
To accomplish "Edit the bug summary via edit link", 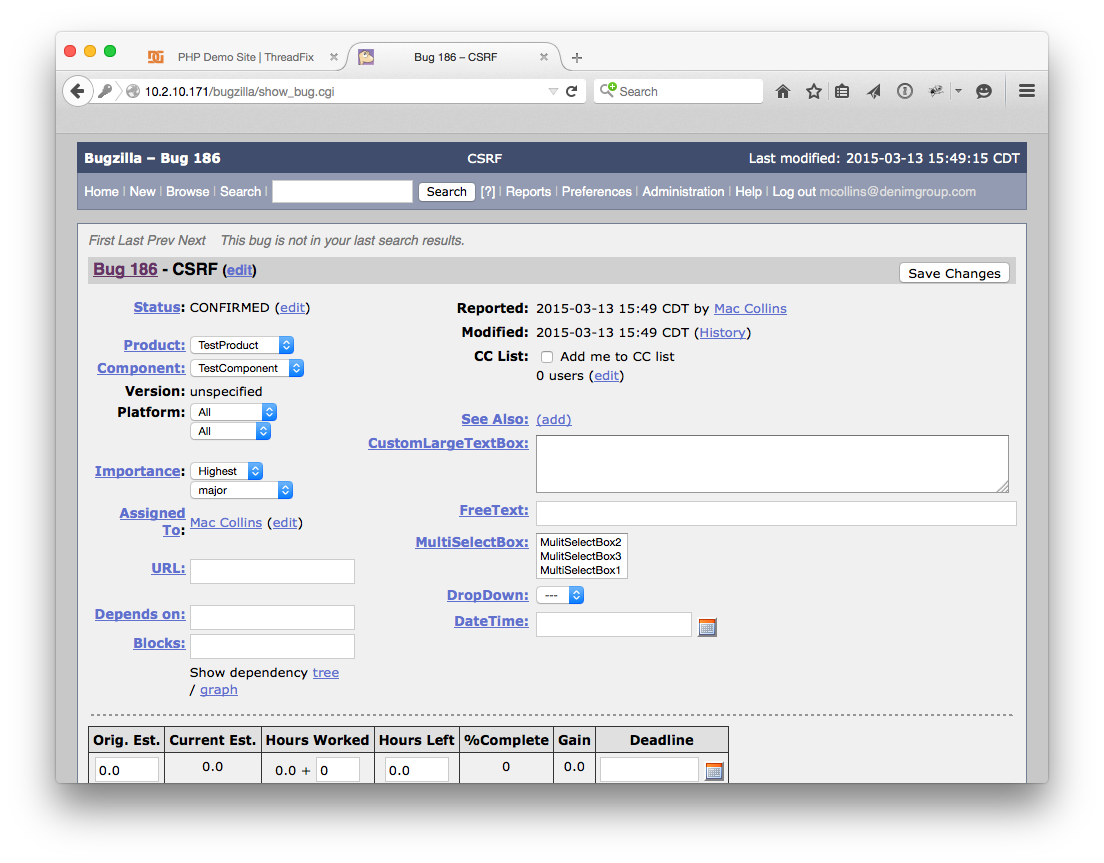I will point(239,270).
